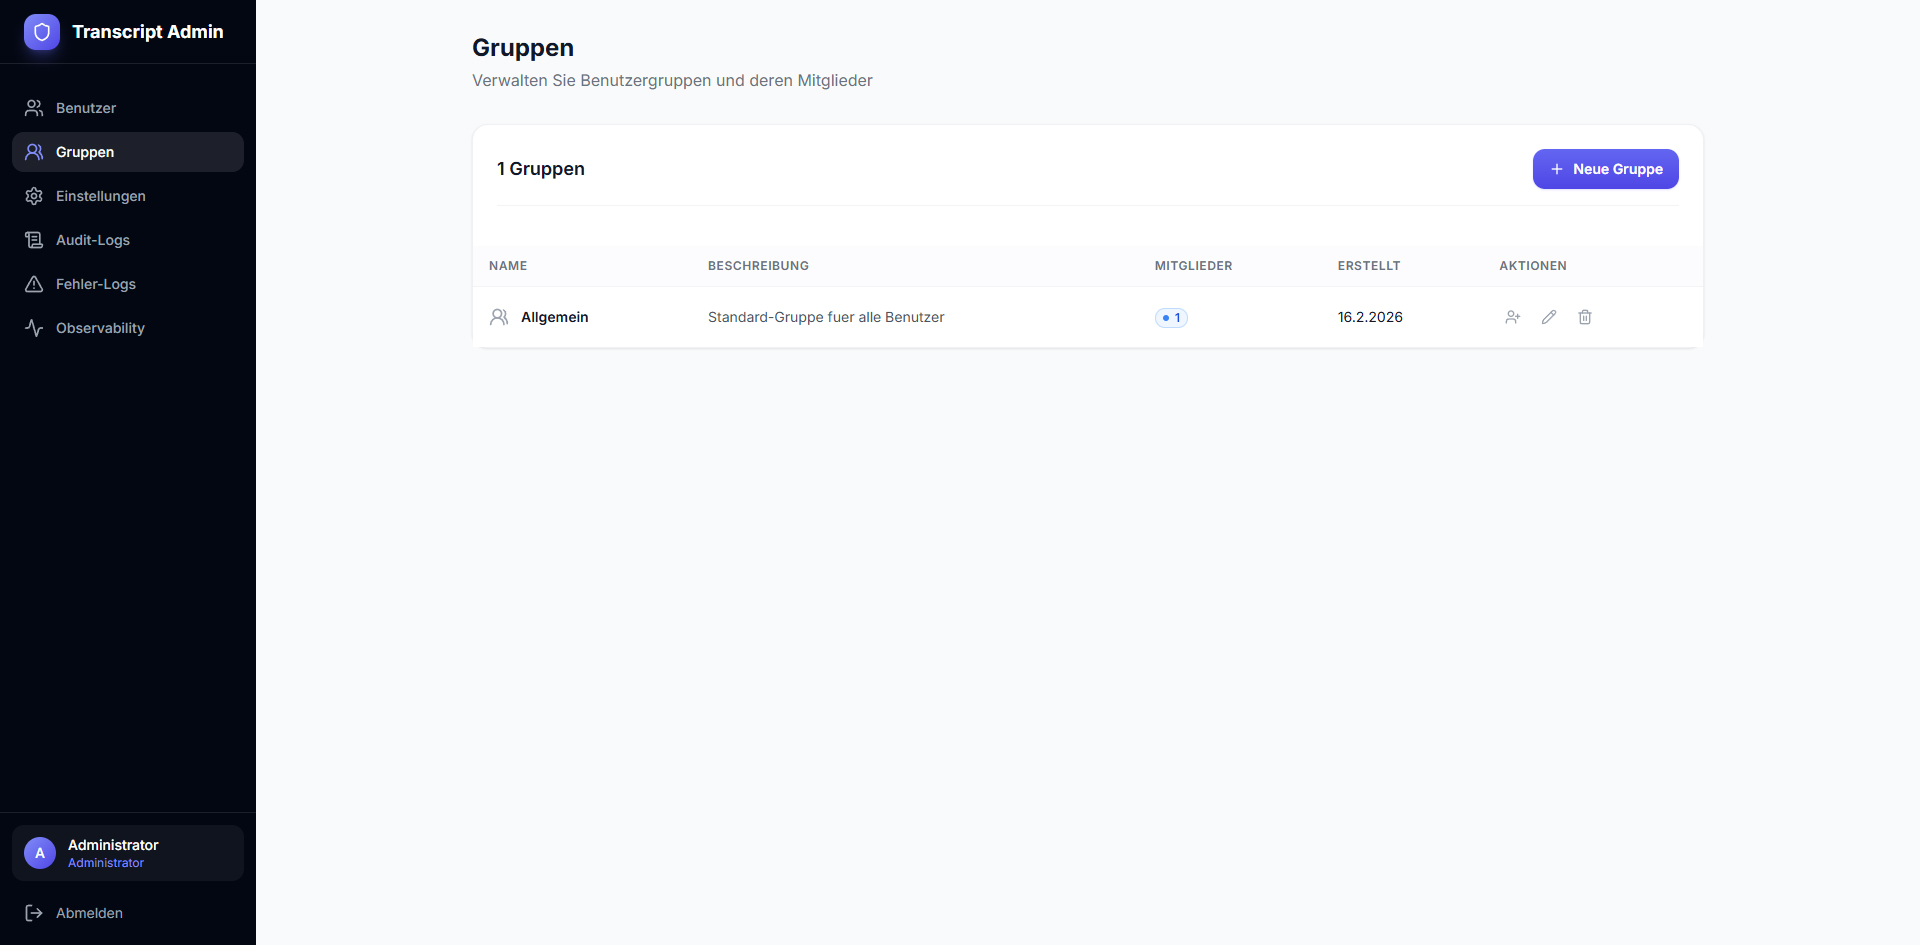Click the Erstellt column header
The image size is (1920, 945).
pyautogui.click(x=1368, y=266)
